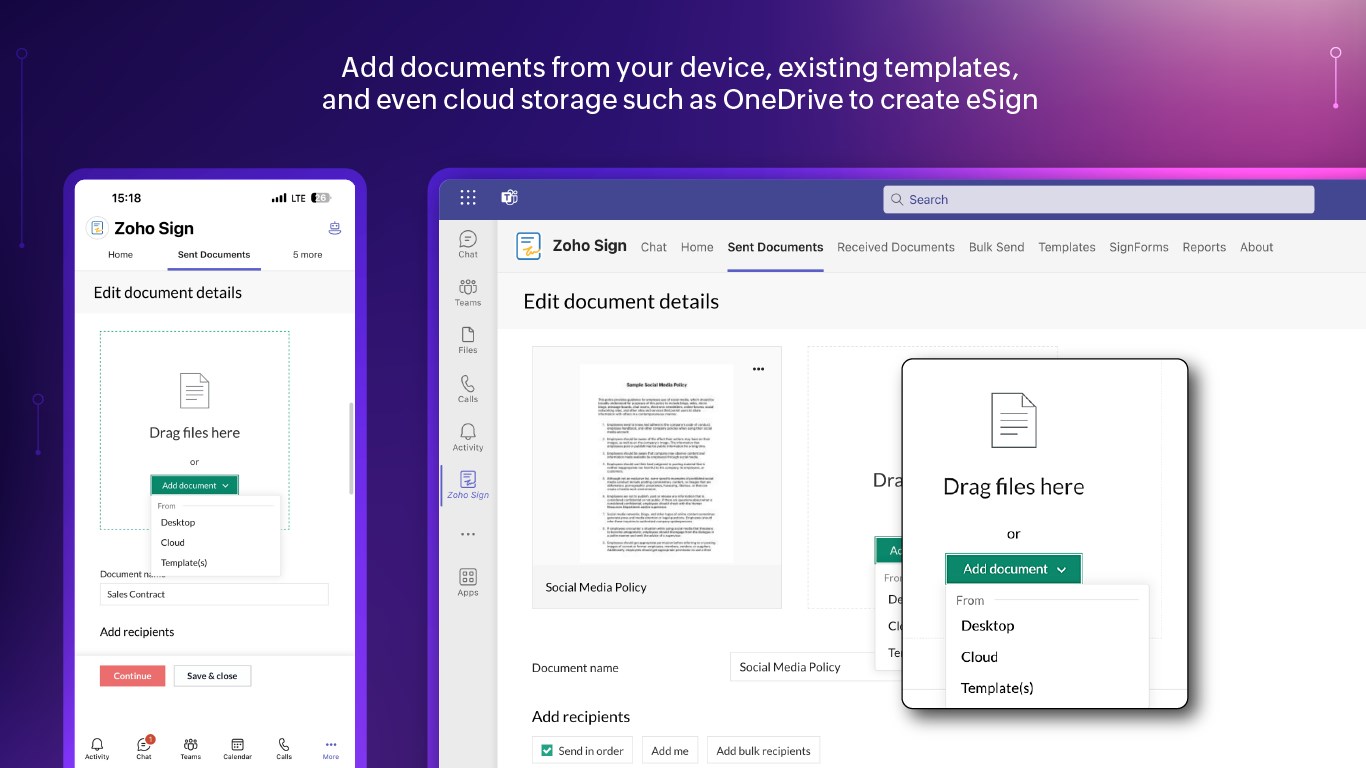Open the SignForms tab
The width and height of the screenshot is (1366, 768).
click(x=1139, y=247)
